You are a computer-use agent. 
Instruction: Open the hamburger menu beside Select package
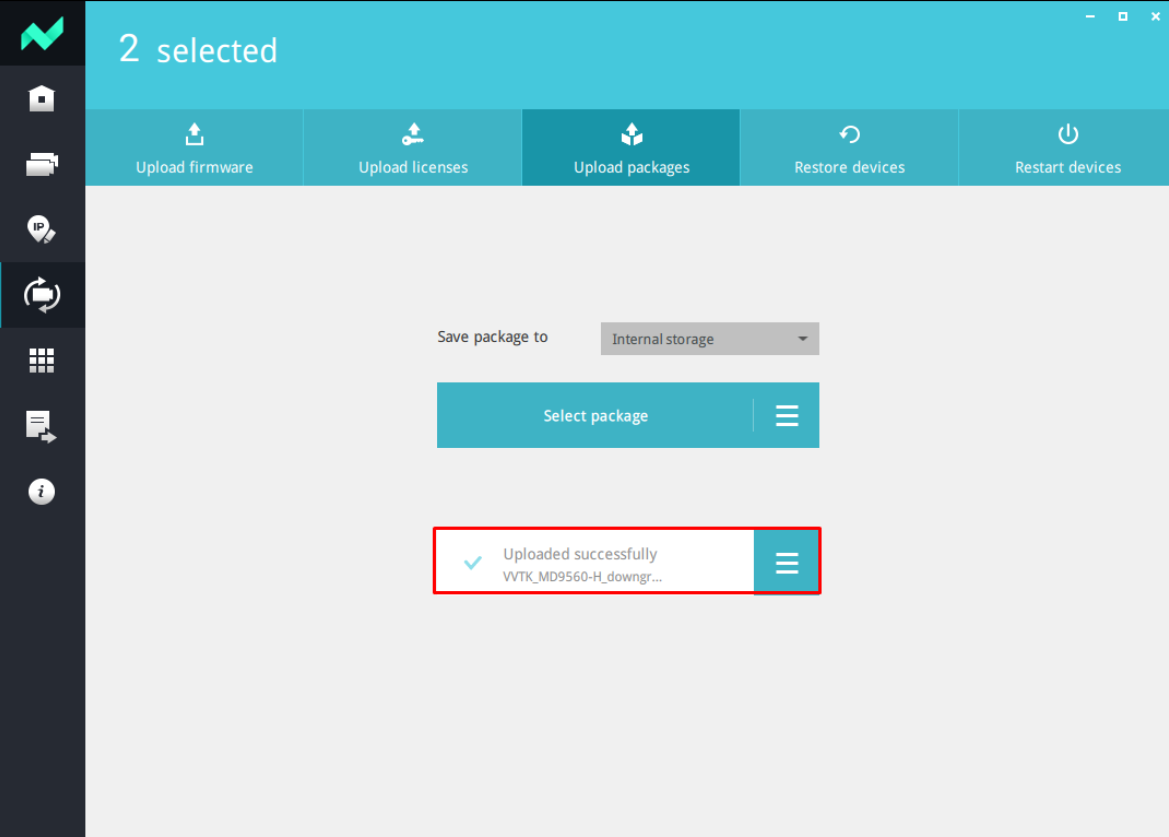pos(787,415)
